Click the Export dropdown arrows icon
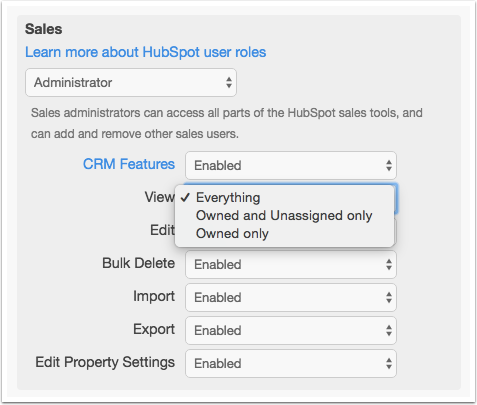This screenshot has height=405, width=477. click(x=389, y=331)
